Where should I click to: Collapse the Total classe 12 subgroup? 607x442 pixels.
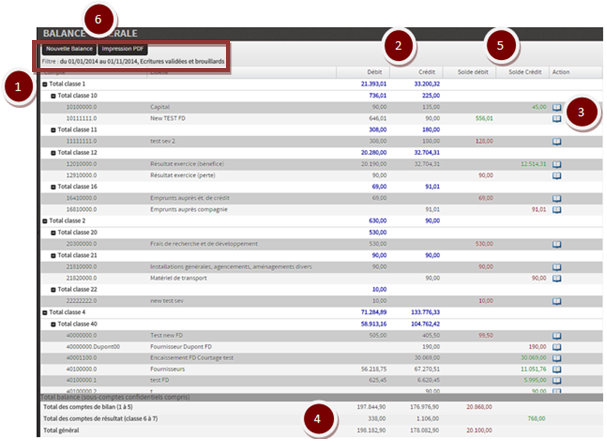(x=53, y=152)
